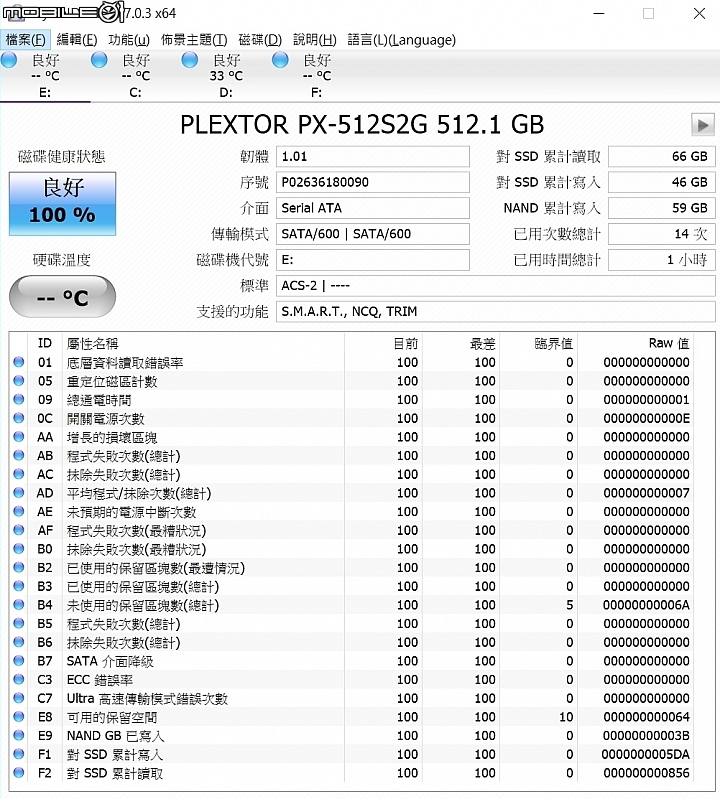
Task: Select the C: drive tab
Action: pos(136,76)
